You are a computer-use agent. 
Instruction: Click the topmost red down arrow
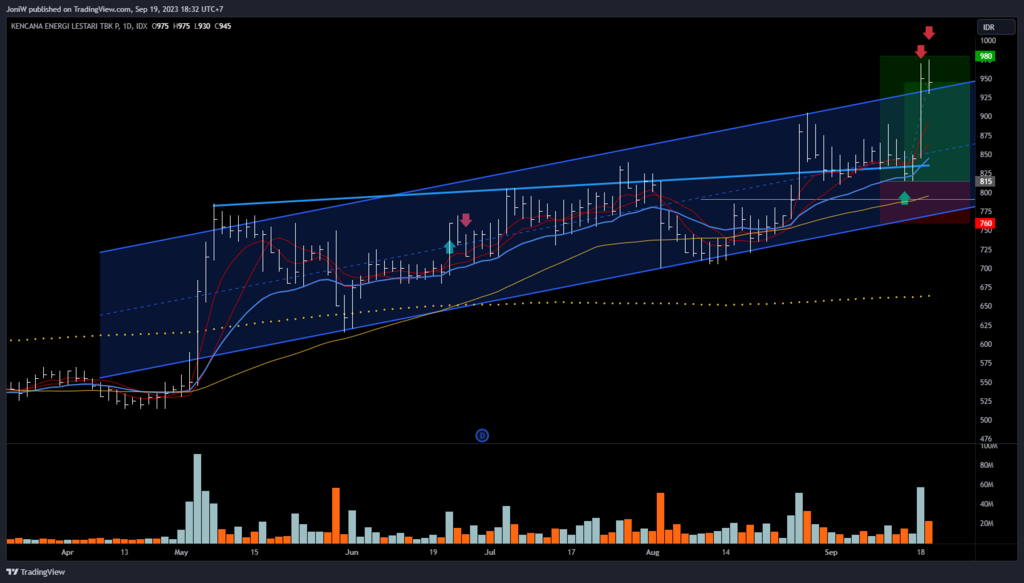(928, 33)
